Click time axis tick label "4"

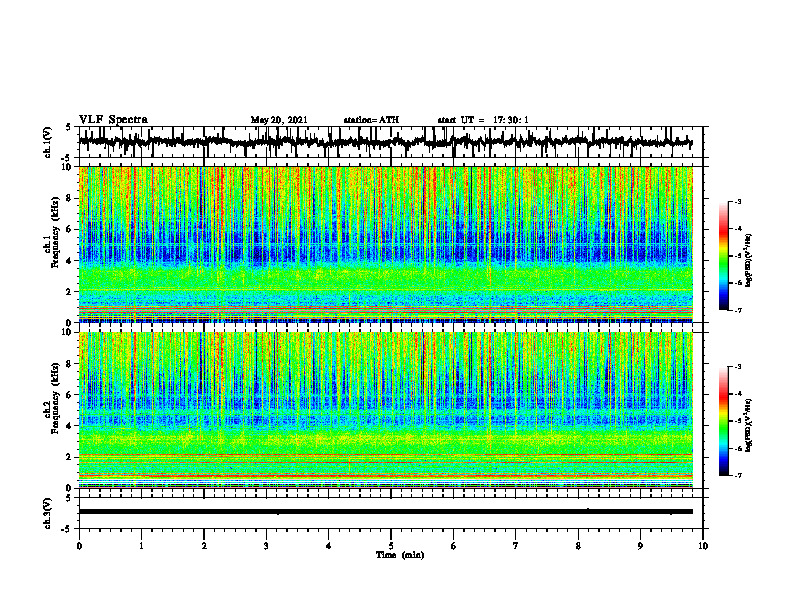[x=329, y=546]
